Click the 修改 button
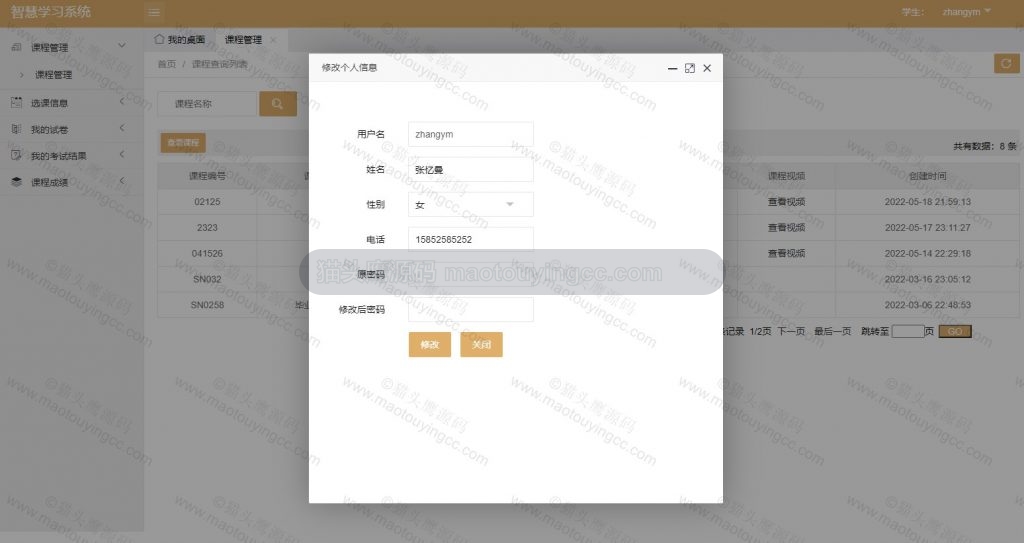The image size is (1024, 543). point(430,344)
